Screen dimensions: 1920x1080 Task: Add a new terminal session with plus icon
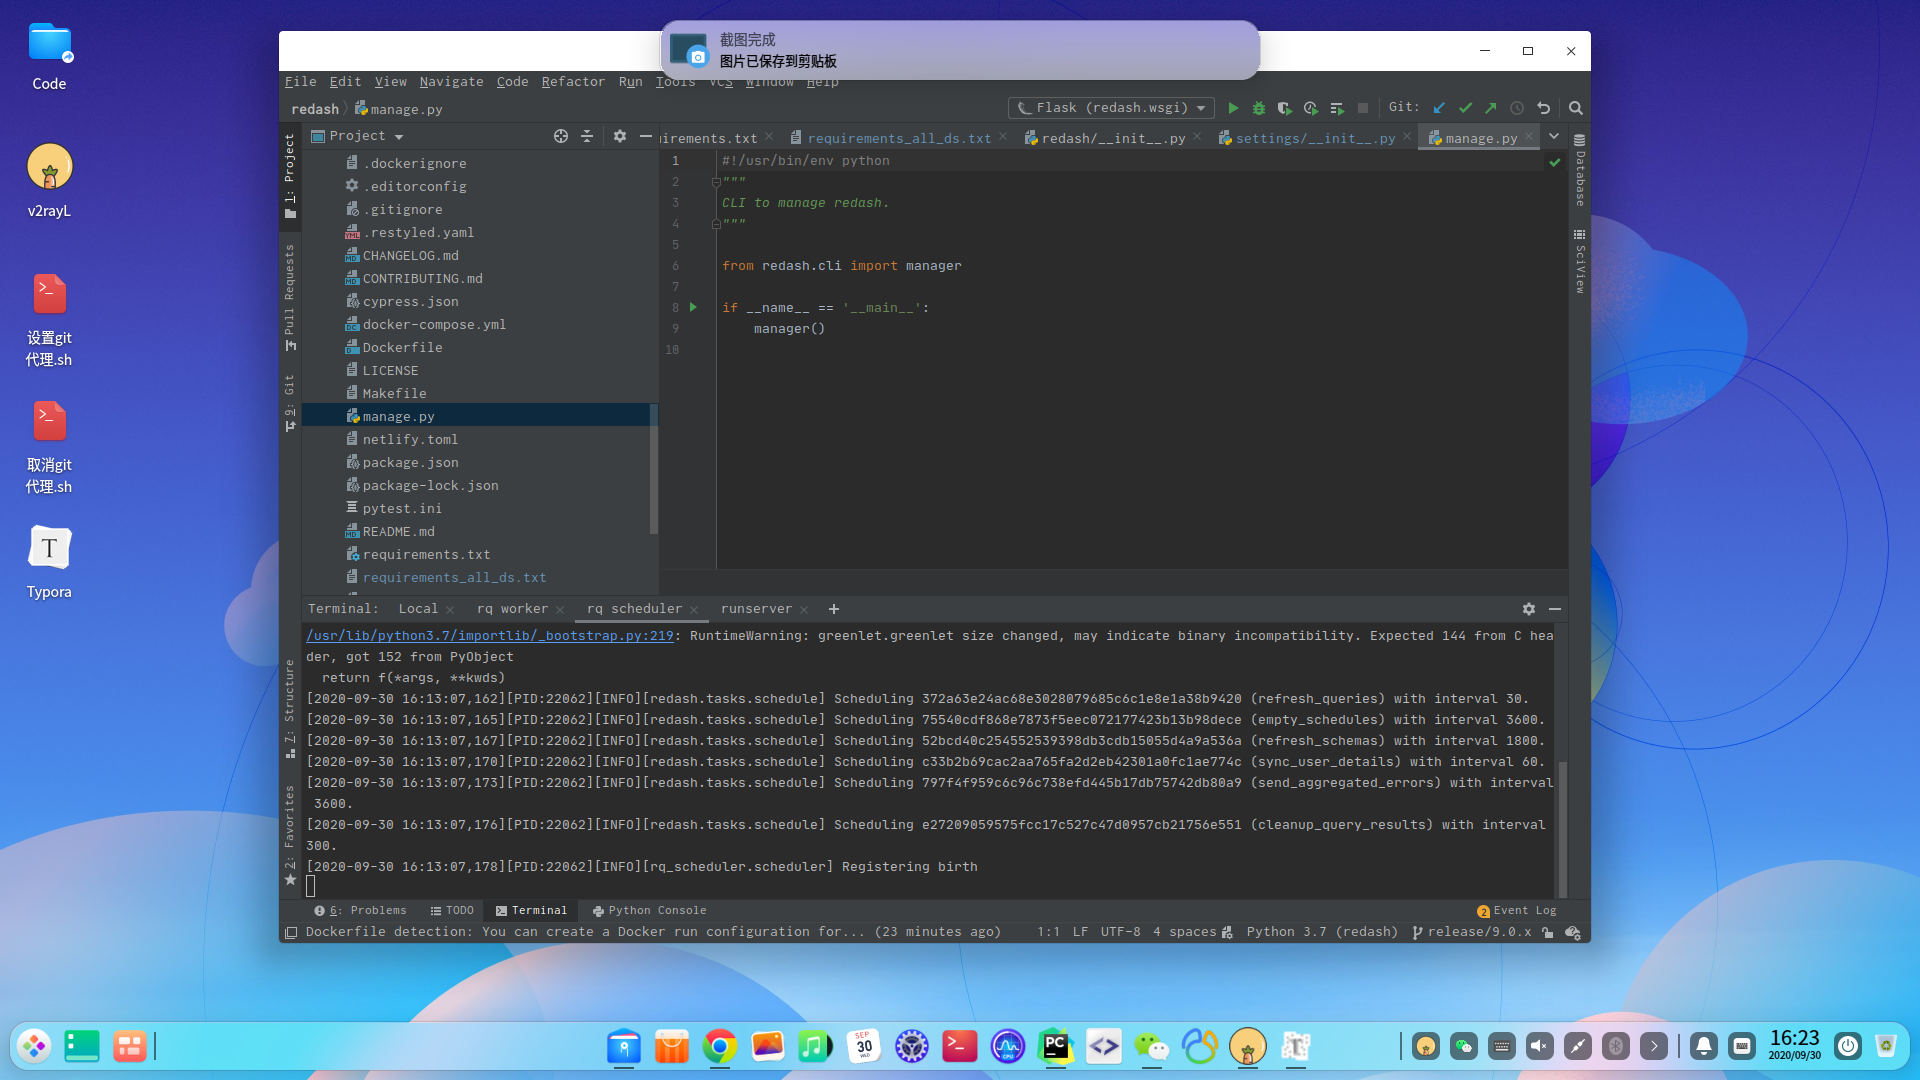coord(834,609)
